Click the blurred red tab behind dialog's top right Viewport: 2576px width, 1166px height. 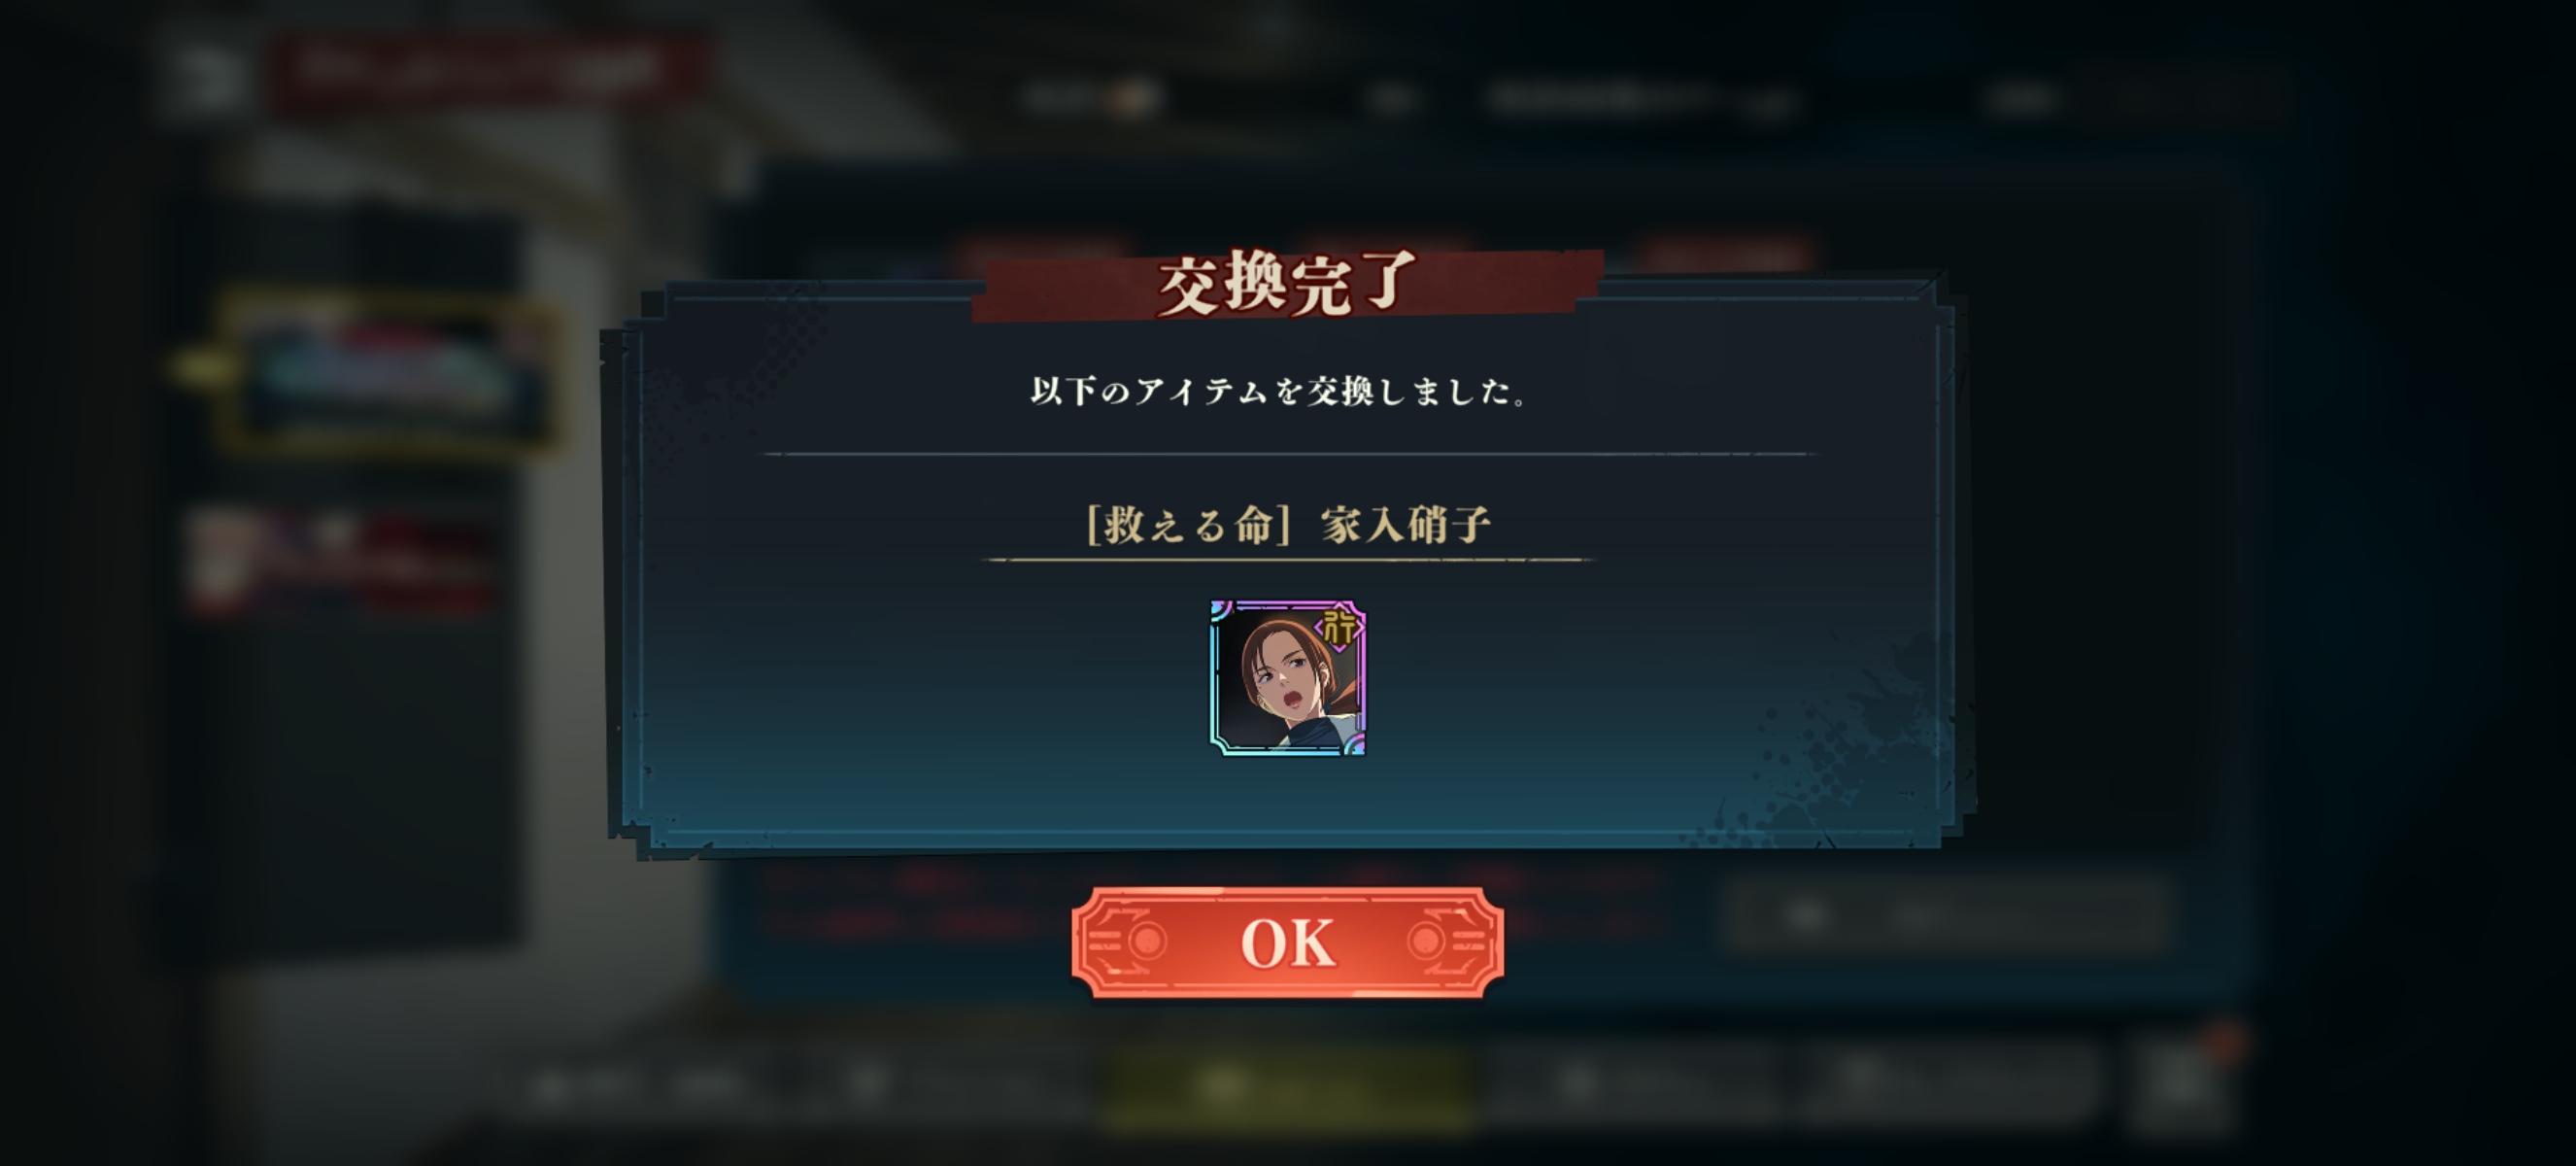(1728, 255)
